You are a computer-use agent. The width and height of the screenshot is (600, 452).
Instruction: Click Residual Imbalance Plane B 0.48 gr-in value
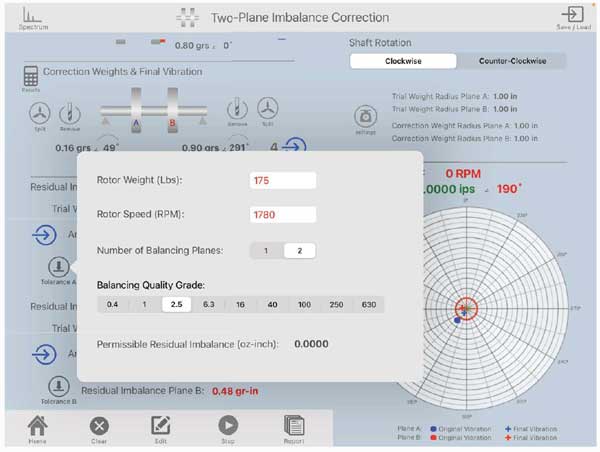(235, 391)
